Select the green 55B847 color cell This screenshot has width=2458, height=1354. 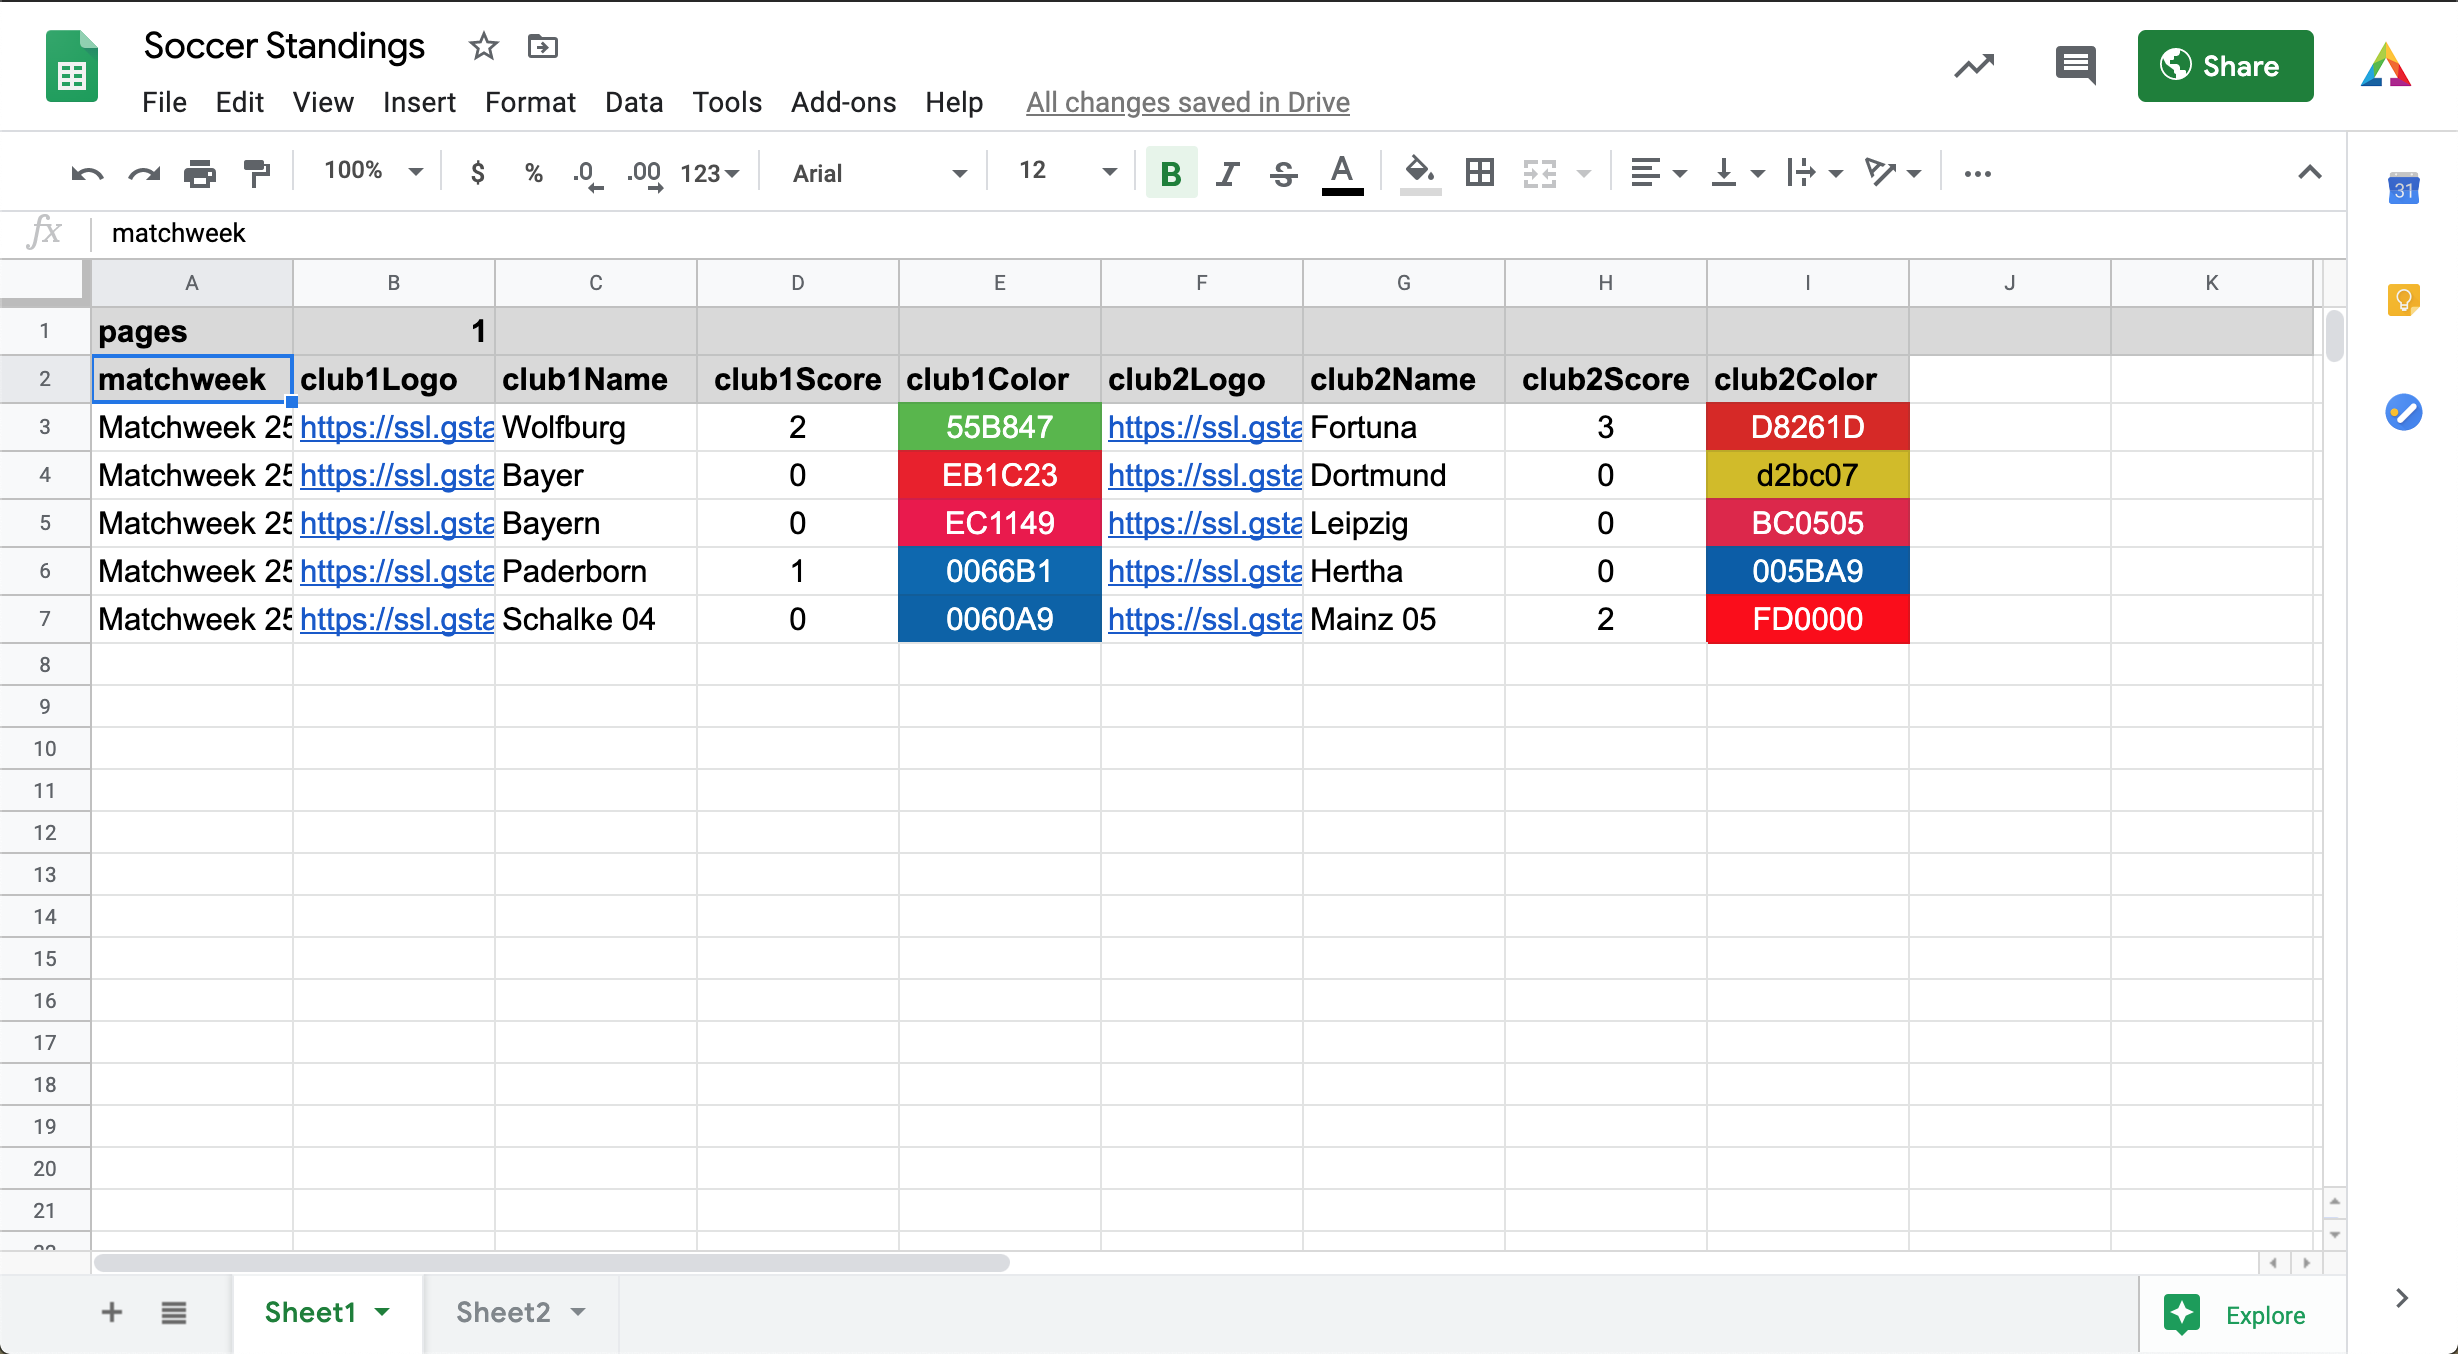pos(999,427)
